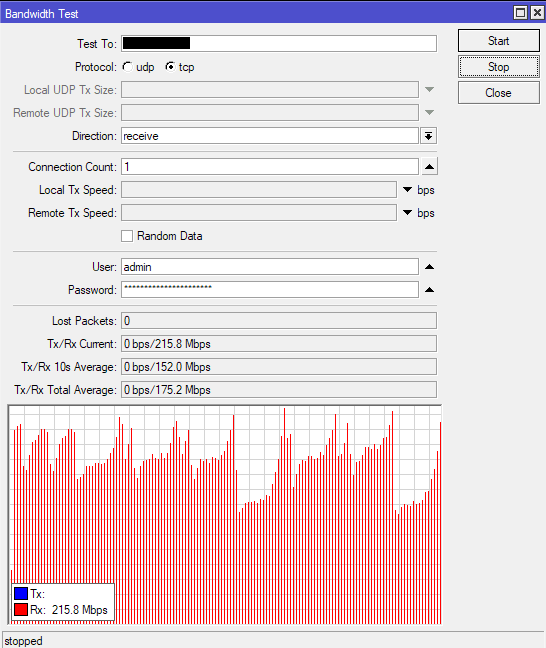Maximize the Bandwidth Test window
Viewport: 546px width, 648px height.
[520, 13]
